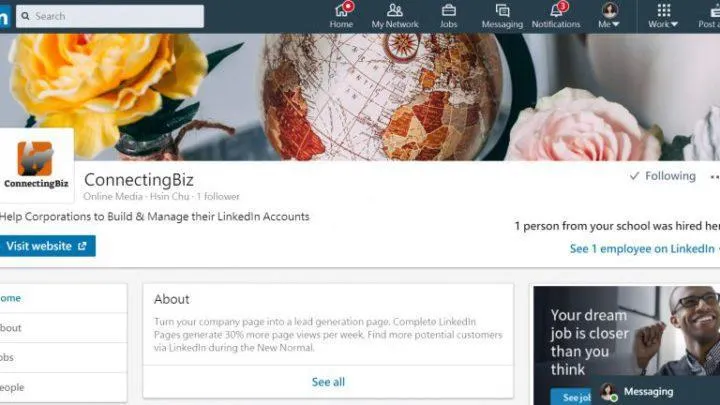Click the ConnectingBiz company logo
The width and height of the screenshot is (720, 405).
tap(36, 165)
